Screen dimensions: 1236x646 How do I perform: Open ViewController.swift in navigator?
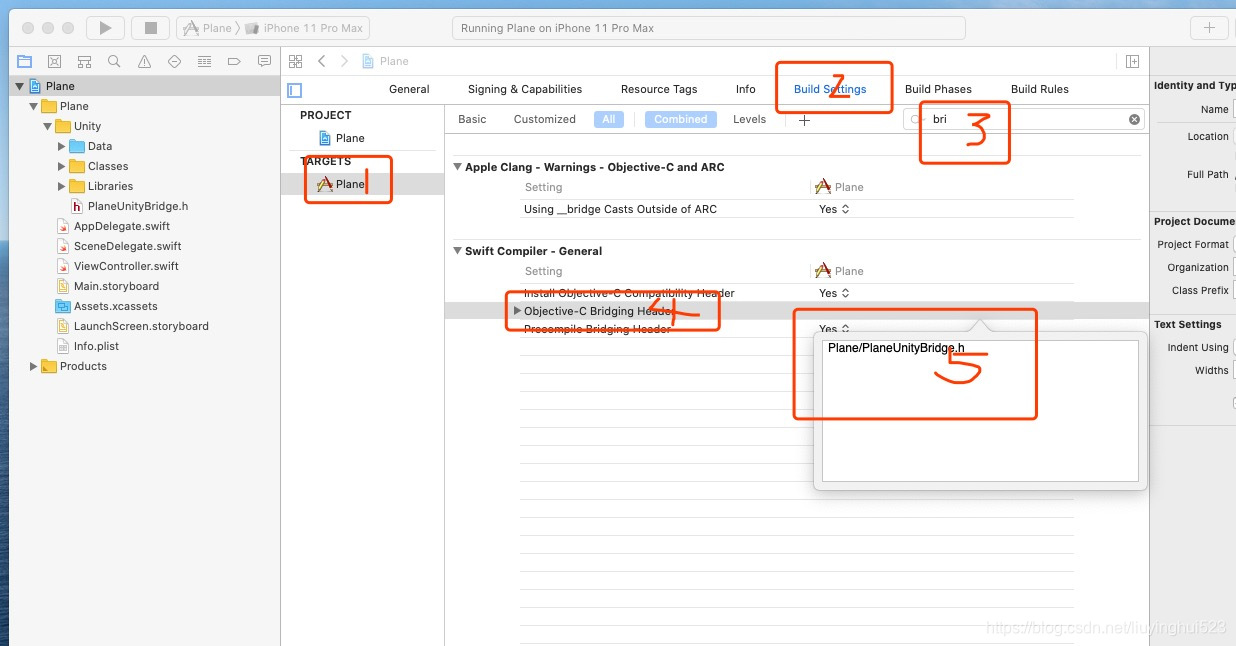tap(126, 266)
